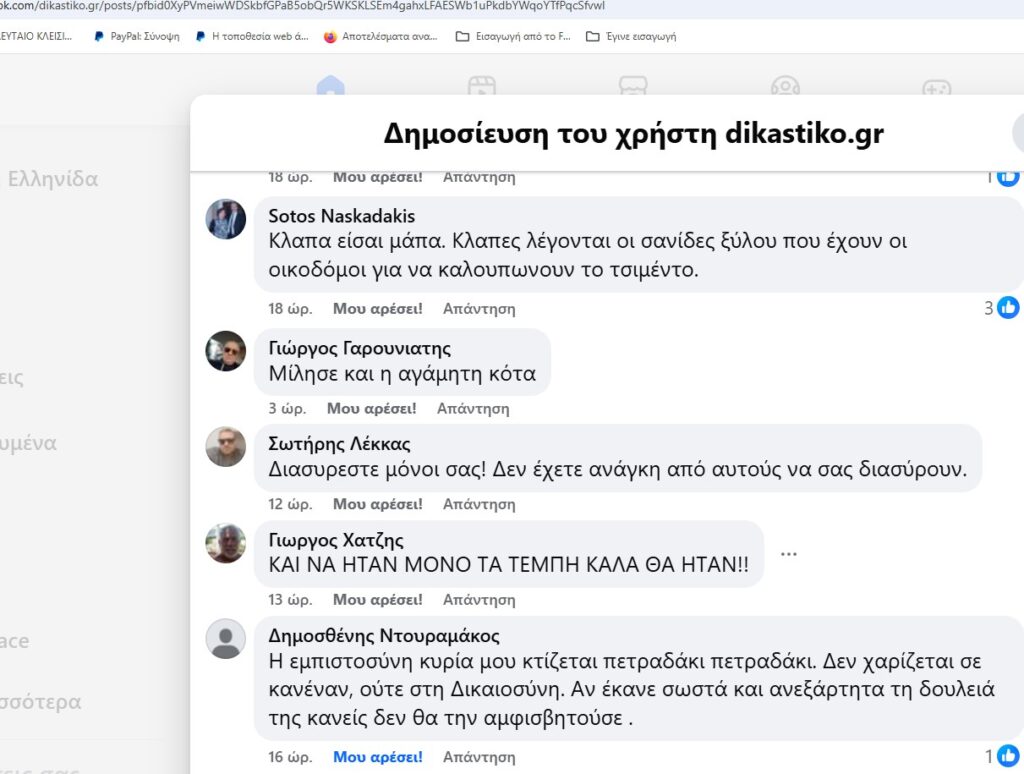Open the Marketplace storefront icon

pyautogui.click(x=633, y=86)
